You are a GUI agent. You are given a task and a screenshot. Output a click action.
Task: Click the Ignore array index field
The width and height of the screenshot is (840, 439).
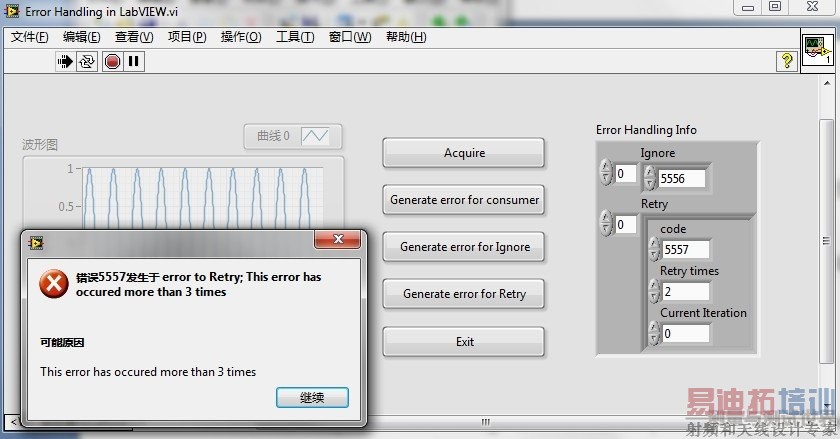point(625,173)
